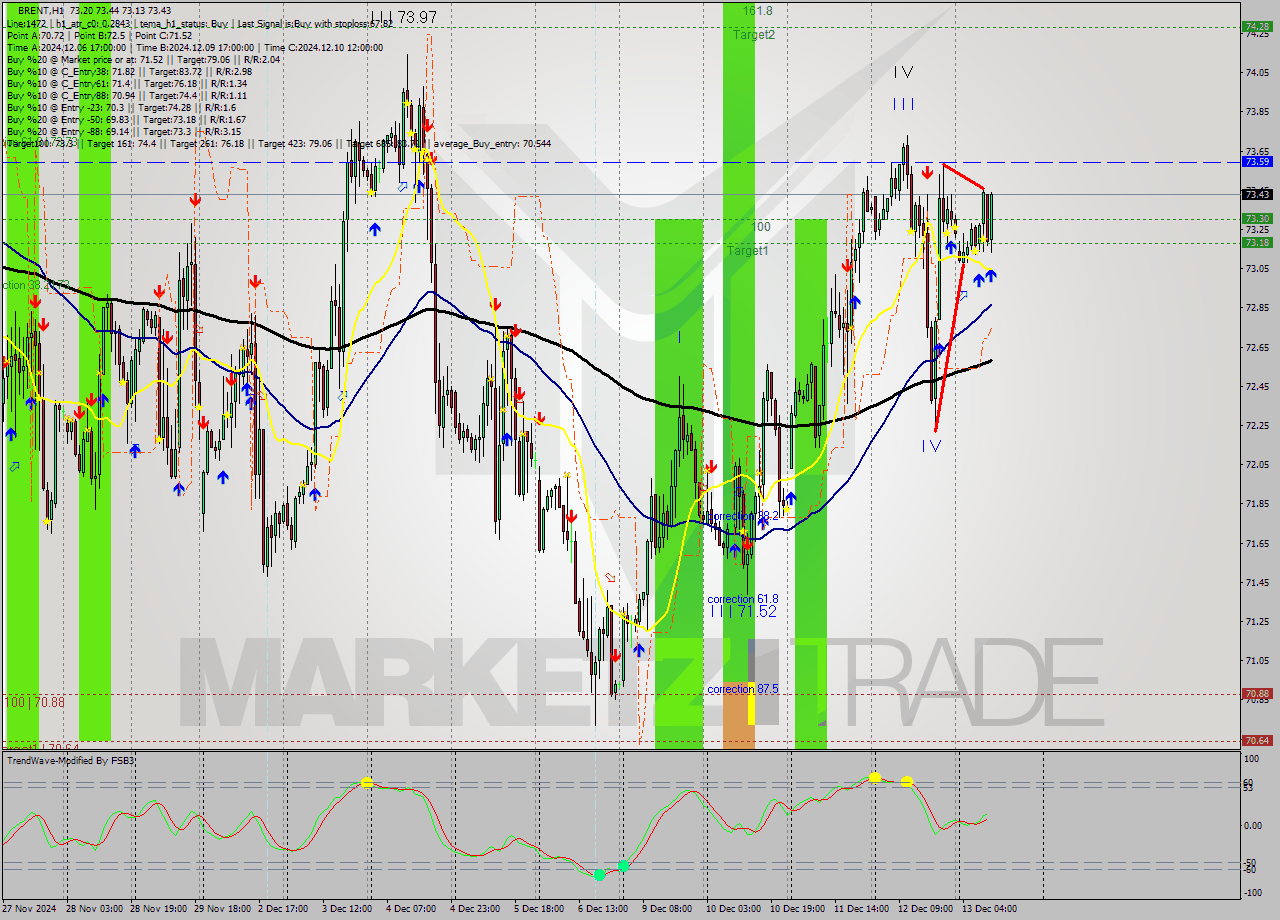Click the first green dot on oscillator

coord(599,875)
